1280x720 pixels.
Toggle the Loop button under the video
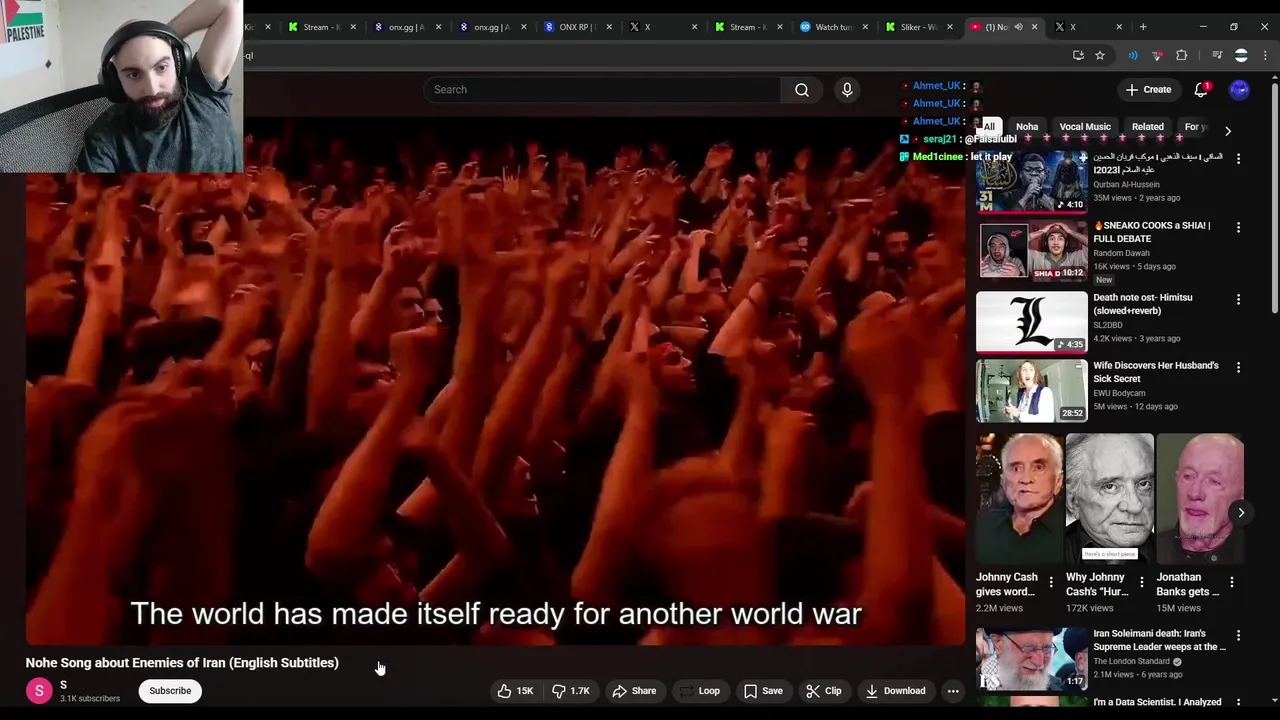coord(699,691)
